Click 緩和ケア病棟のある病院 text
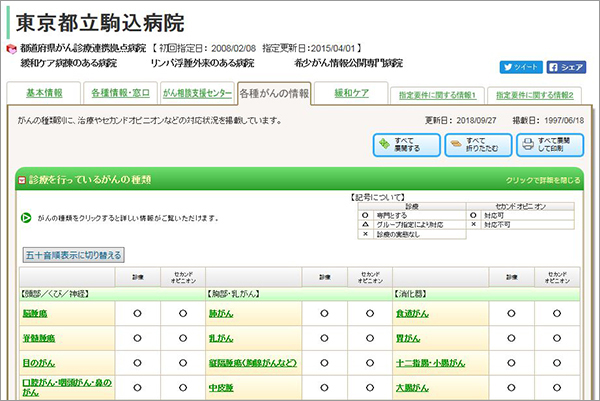Viewport: 600px width, 401px height. coord(69,63)
